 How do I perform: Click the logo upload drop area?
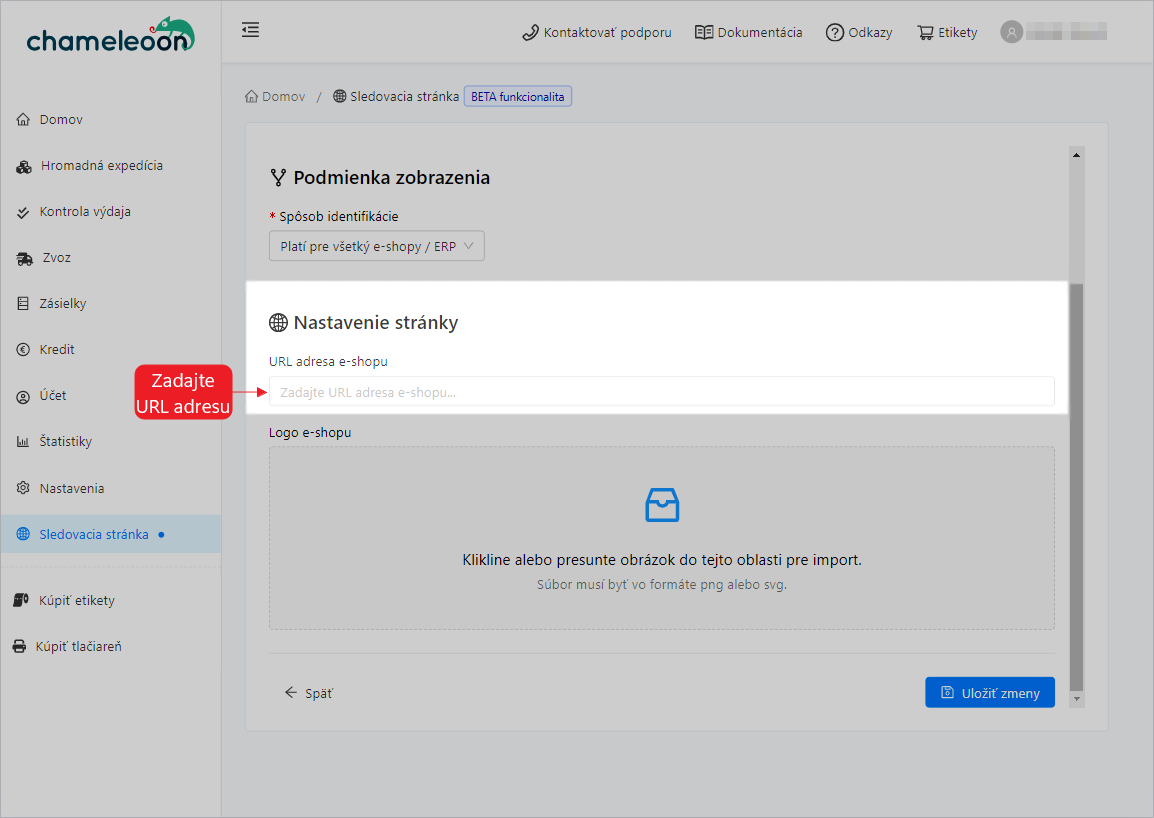point(661,537)
